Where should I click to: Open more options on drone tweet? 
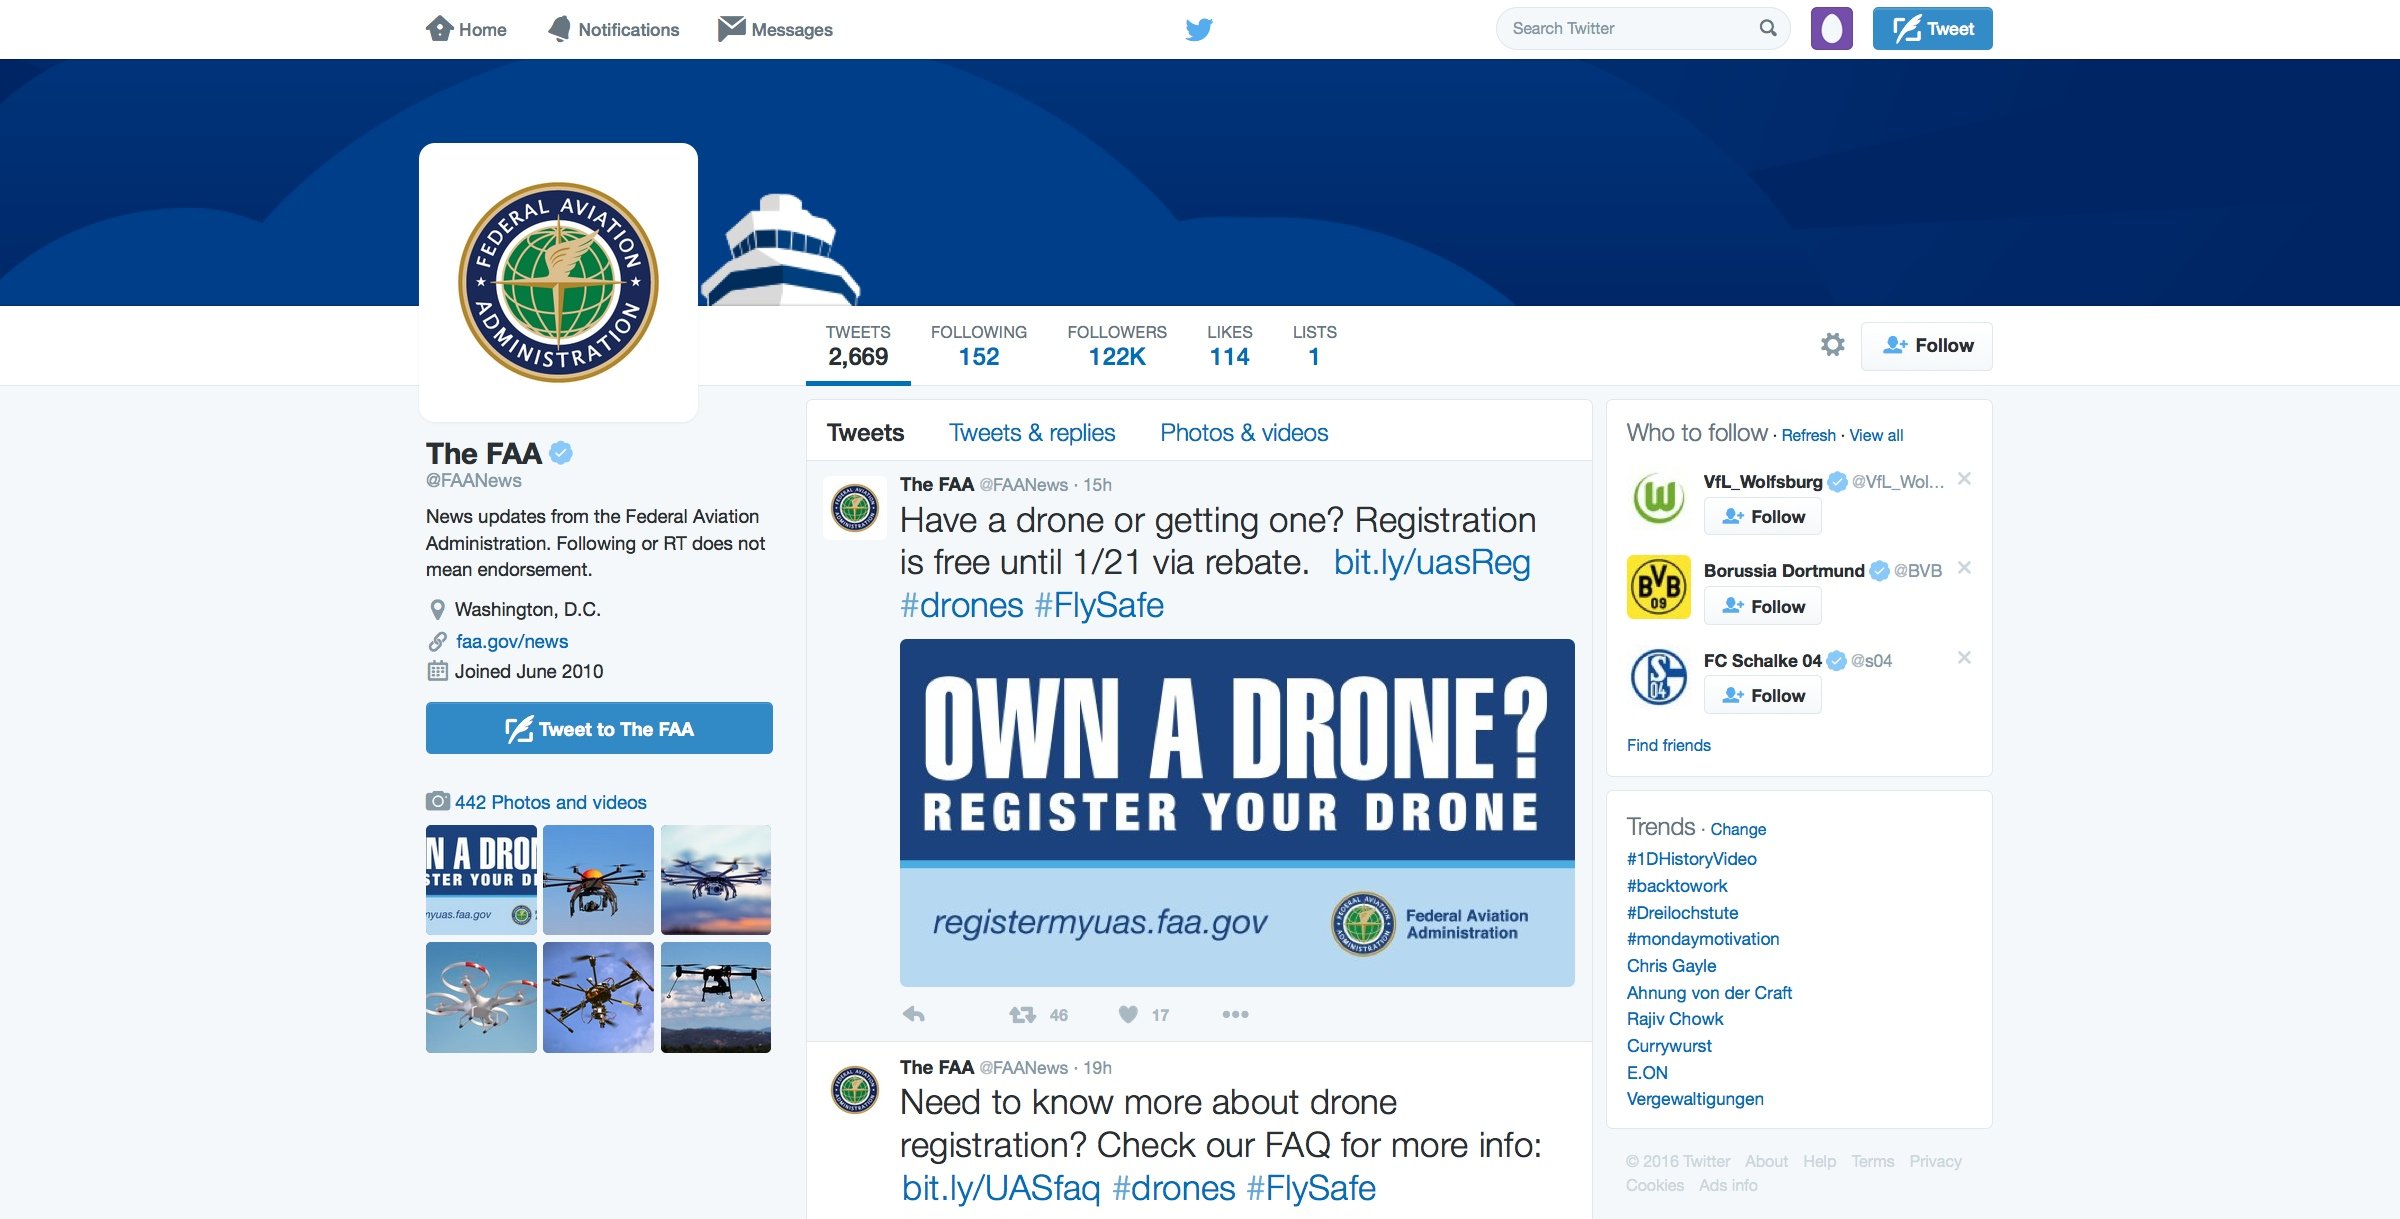pyautogui.click(x=1235, y=1014)
